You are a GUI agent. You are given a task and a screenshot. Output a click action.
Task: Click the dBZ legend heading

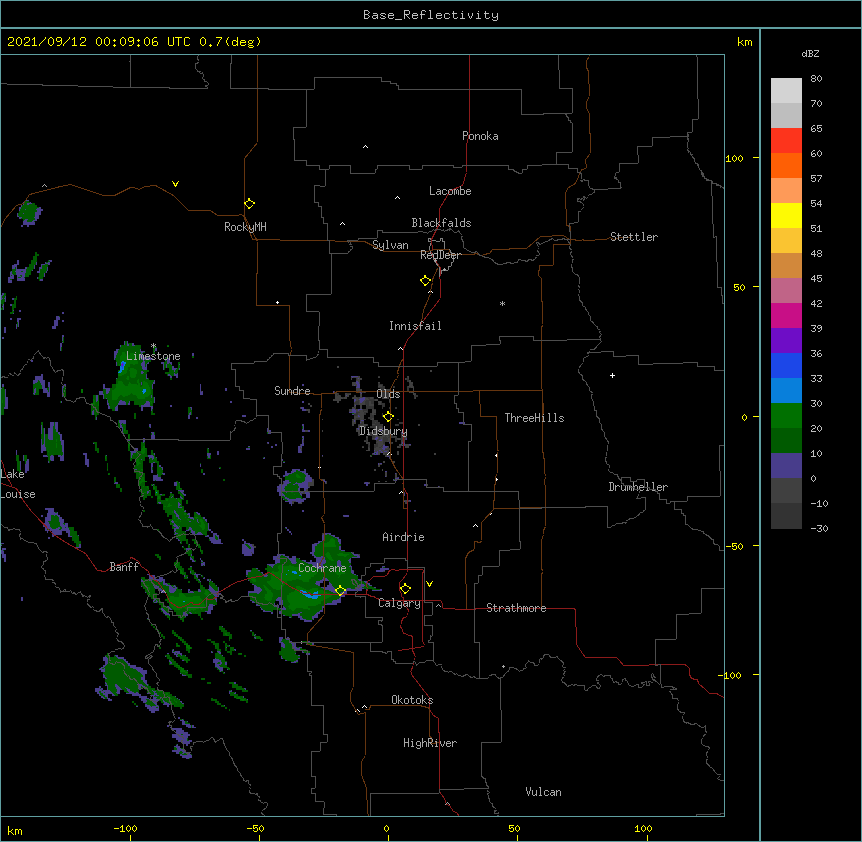pyautogui.click(x=810, y=54)
